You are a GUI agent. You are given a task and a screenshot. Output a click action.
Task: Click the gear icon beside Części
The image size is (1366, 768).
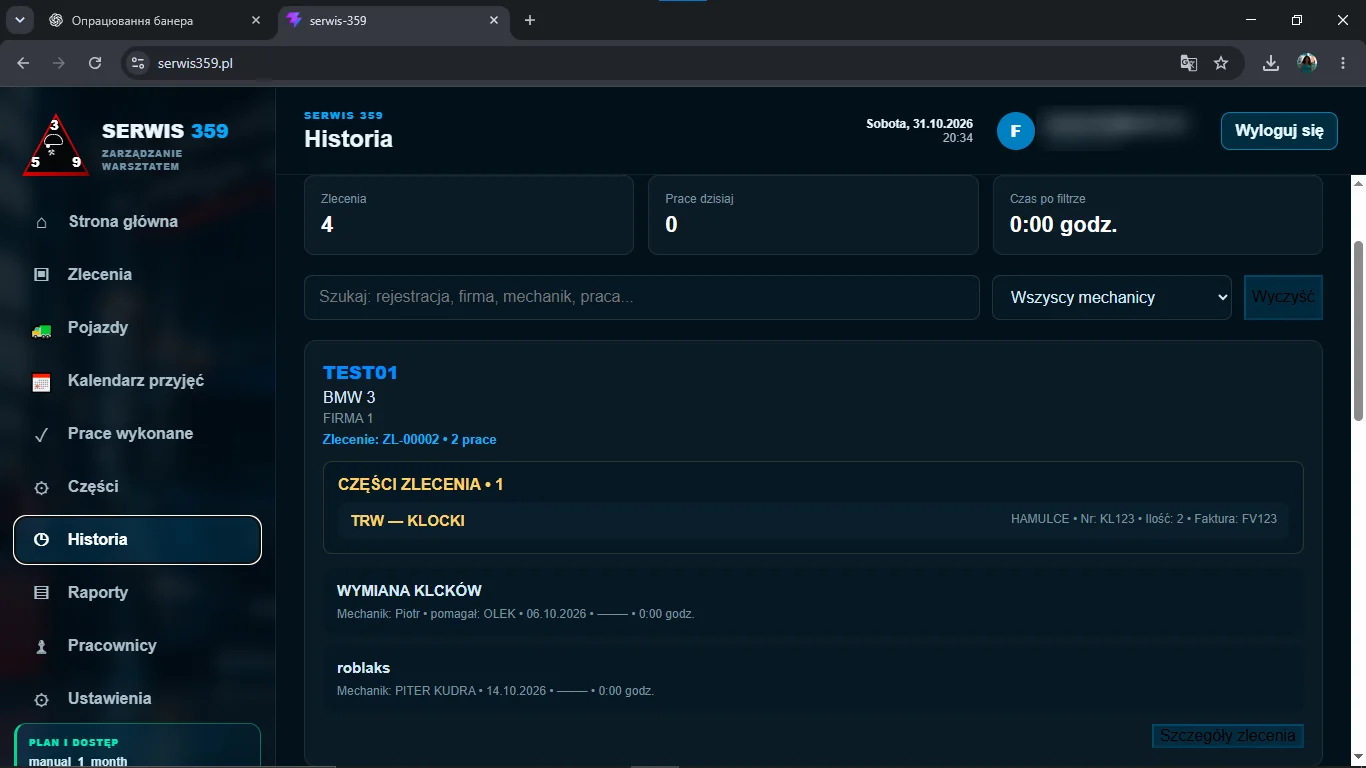[x=41, y=488]
